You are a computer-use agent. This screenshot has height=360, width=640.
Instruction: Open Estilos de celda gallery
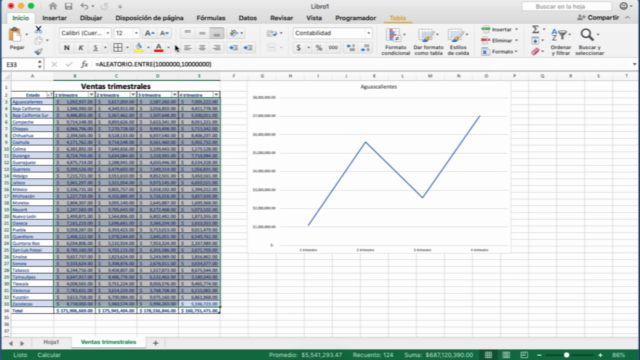tap(458, 42)
